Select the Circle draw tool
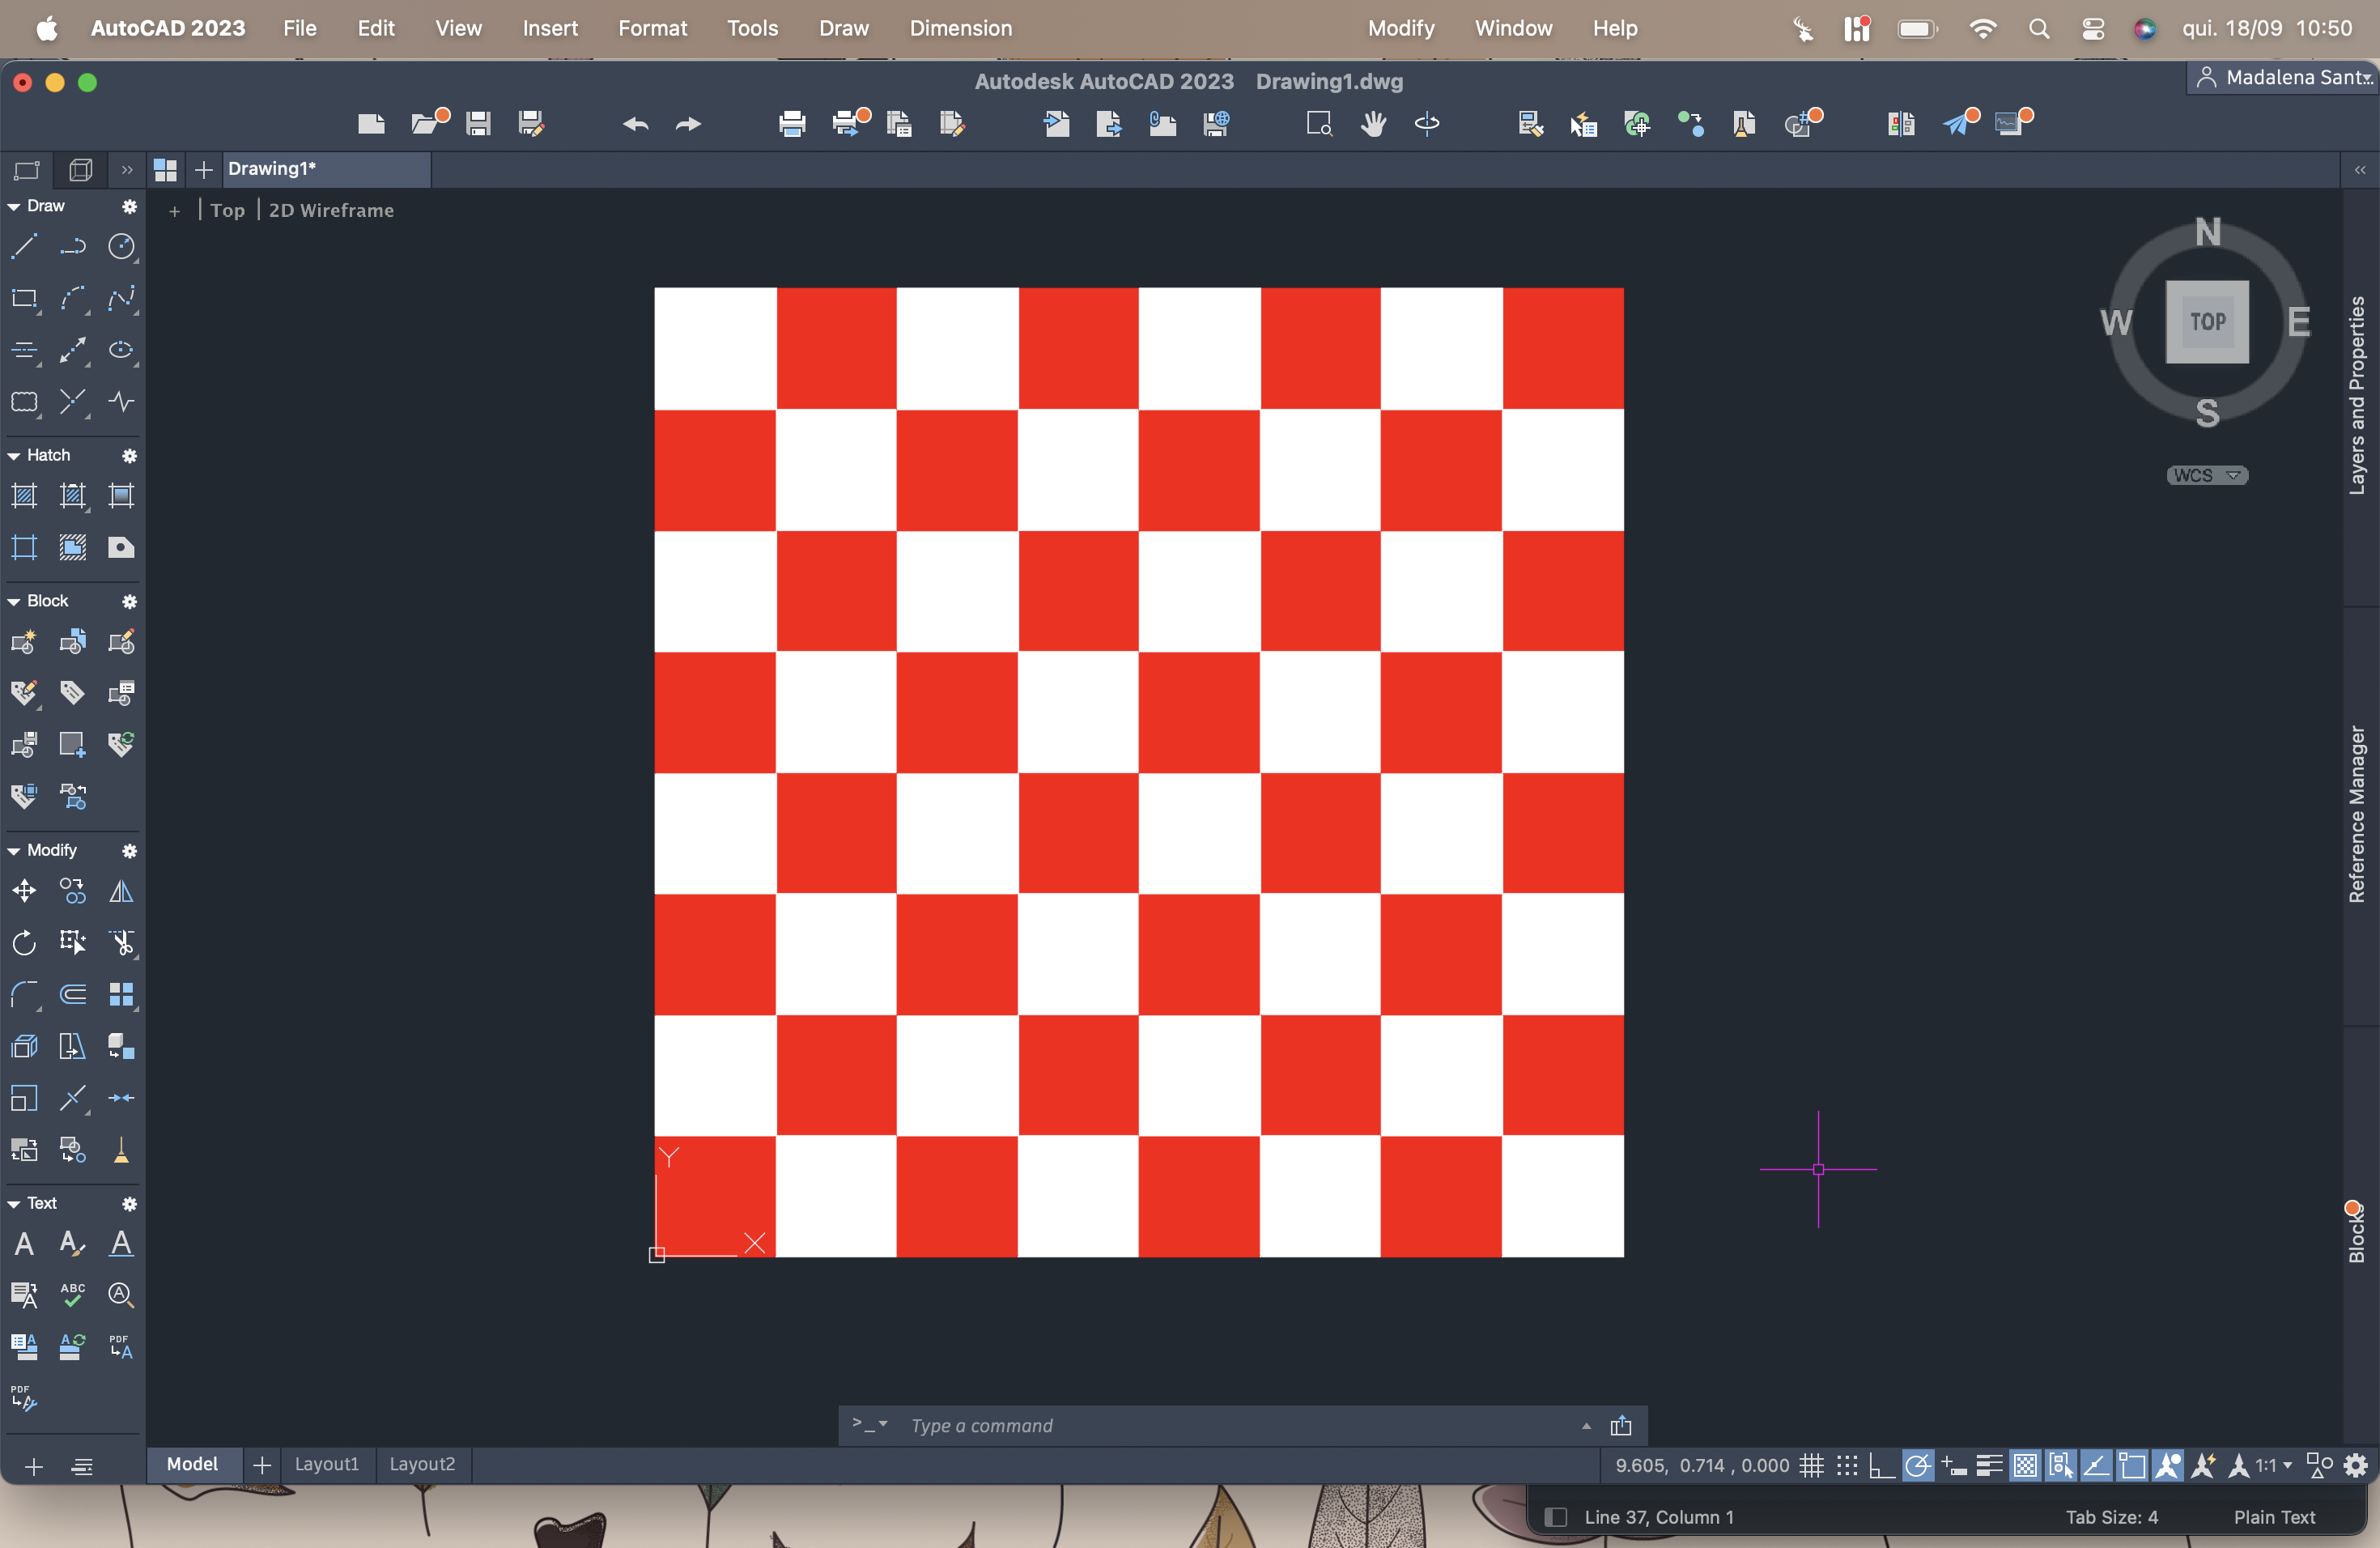 (x=121, y=246)
